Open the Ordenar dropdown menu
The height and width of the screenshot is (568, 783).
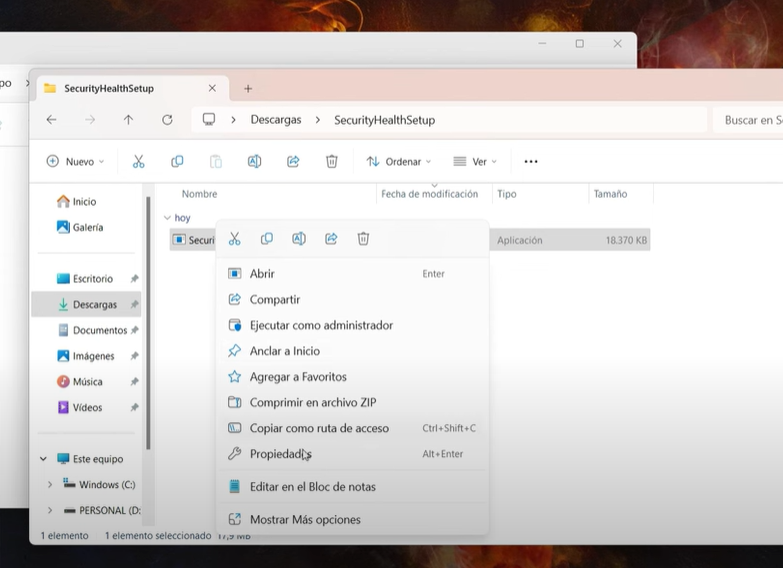tap(398, 161)
